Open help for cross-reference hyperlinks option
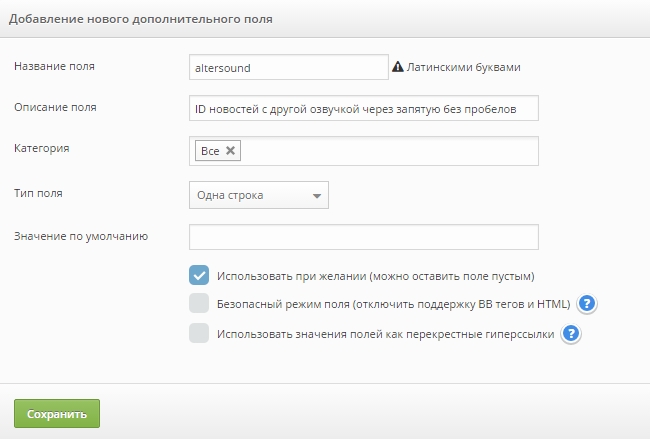 point(571,334)
